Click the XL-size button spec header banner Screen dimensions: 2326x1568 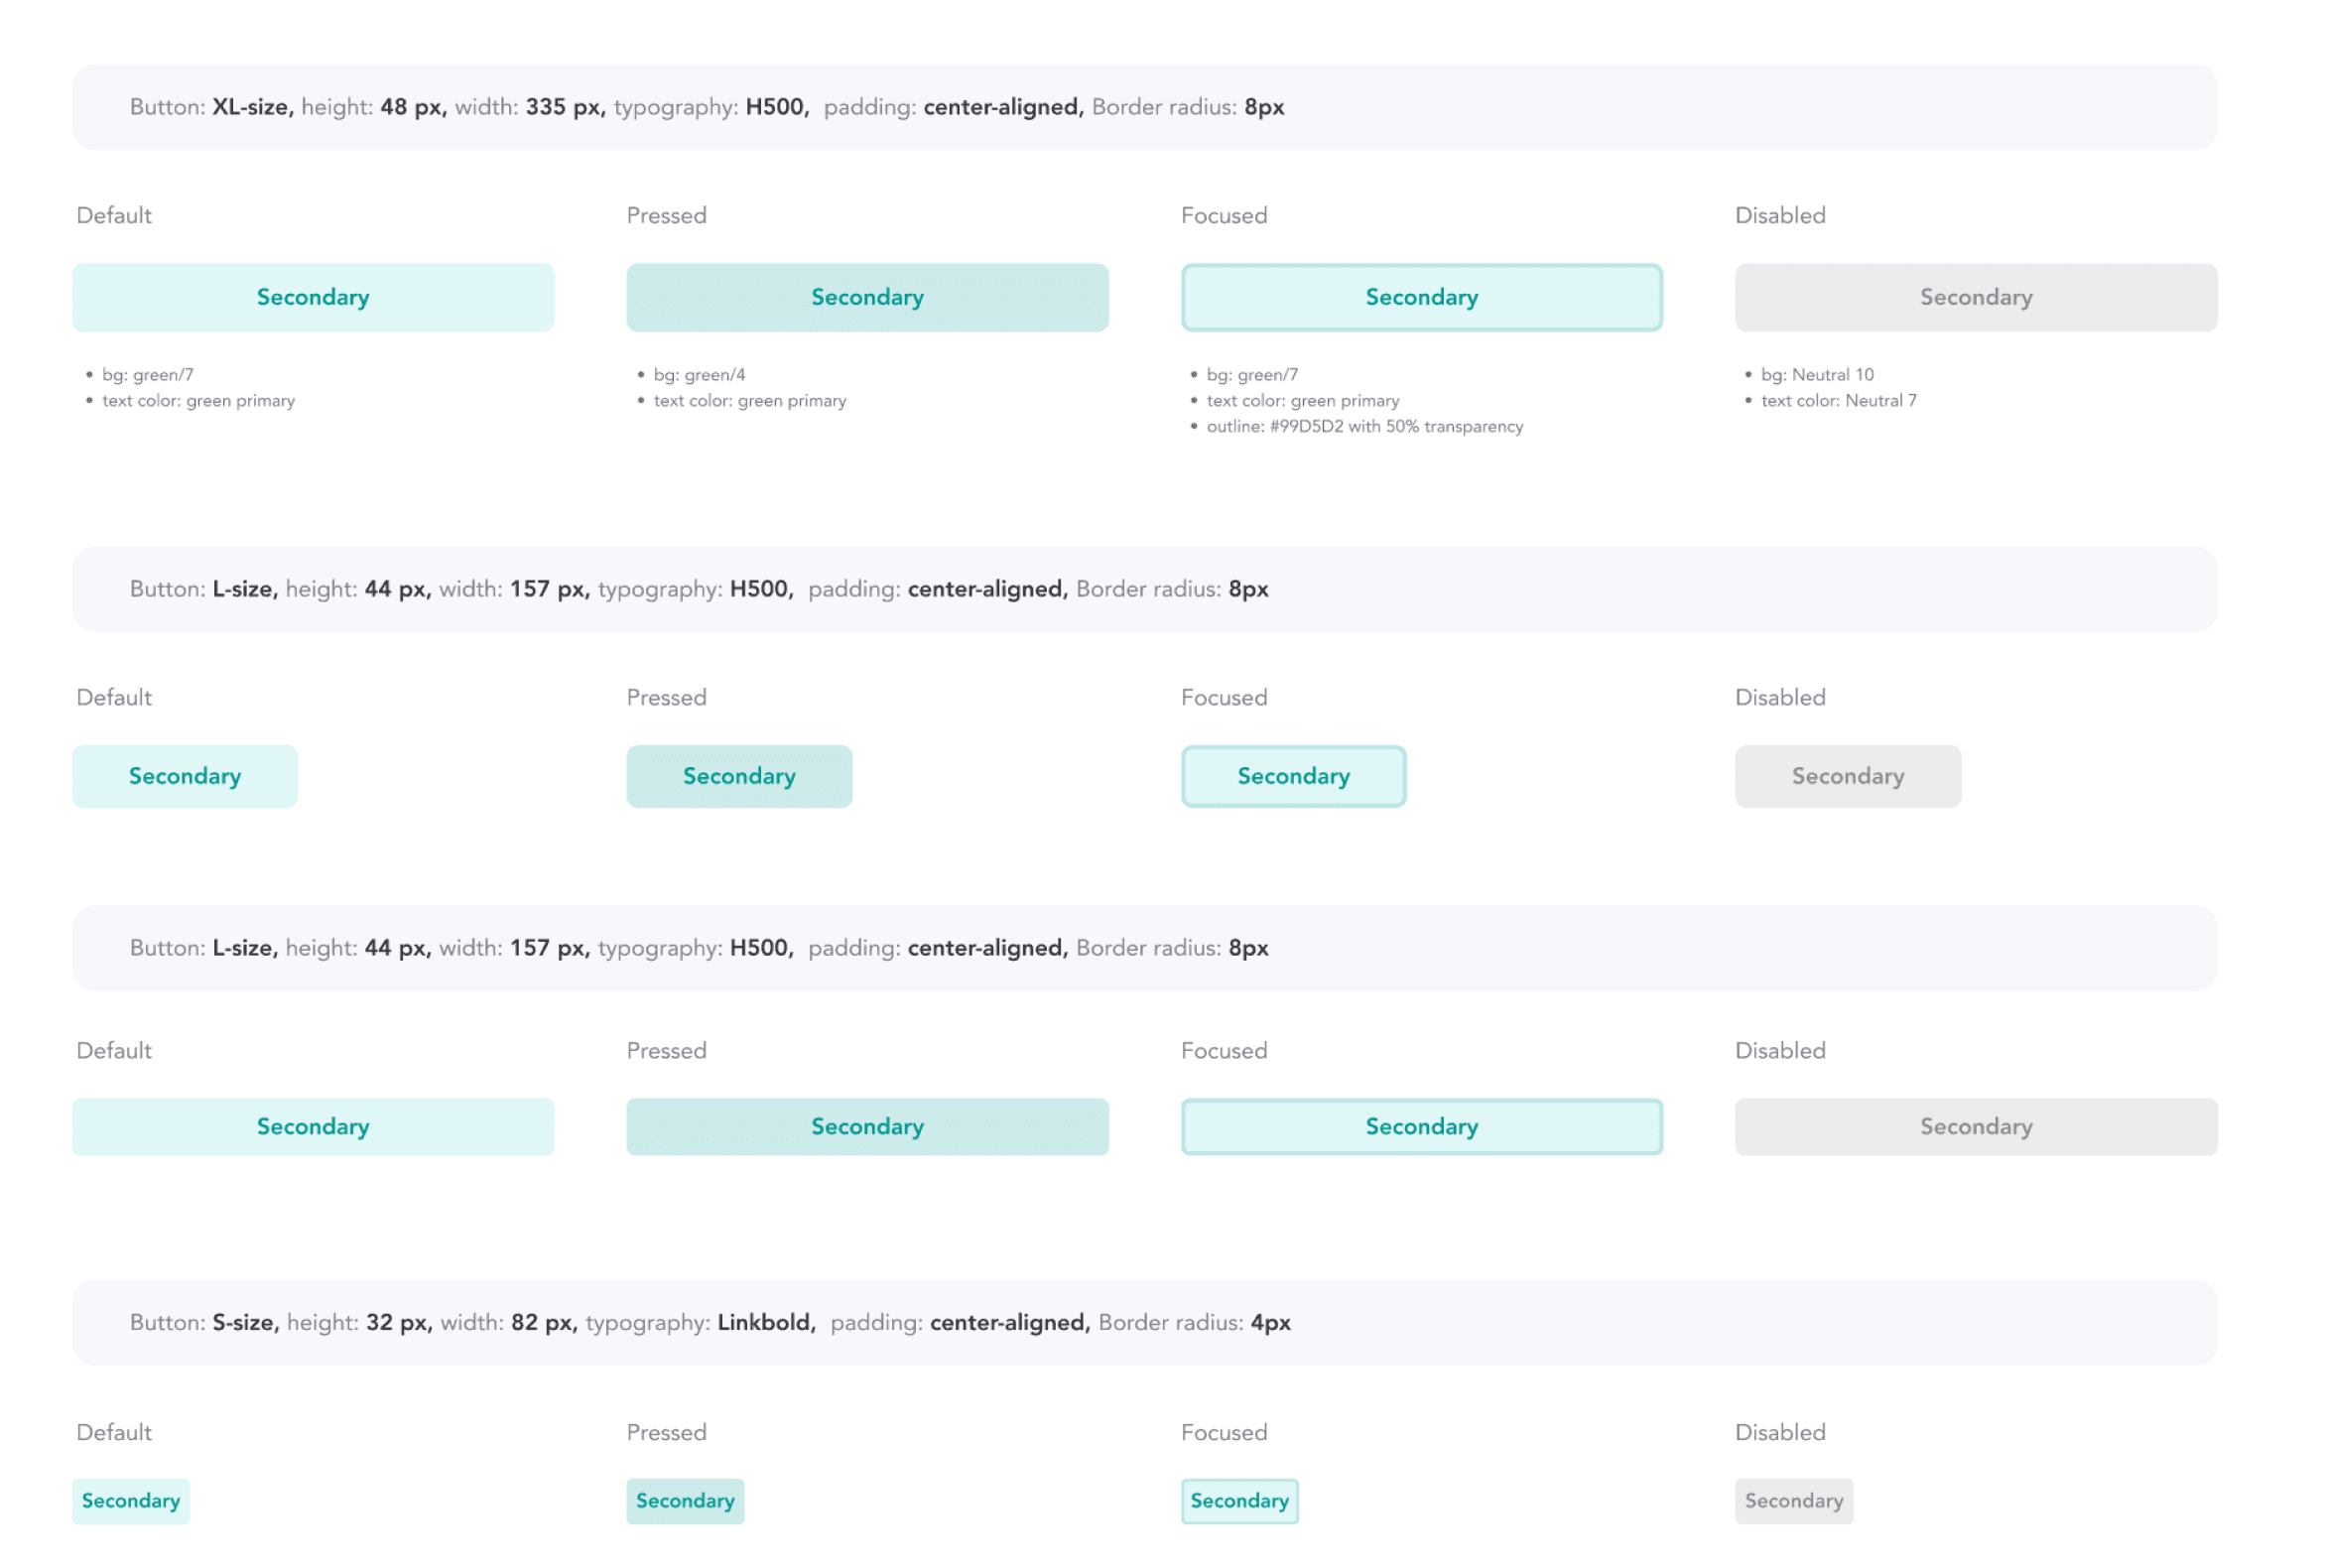[x=1144, y=107]
